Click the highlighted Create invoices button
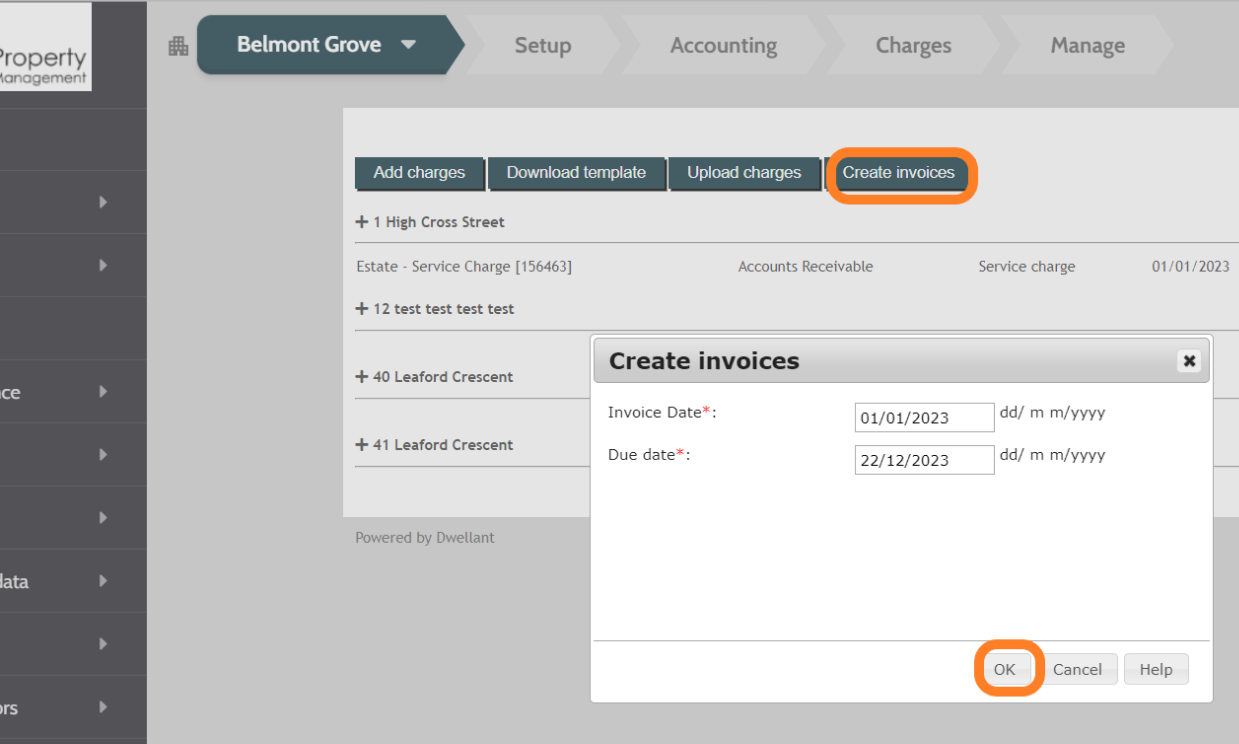Image resolution: width=1239 pixels, height=744 pixels. pyautogui.click(x=899, y=172)
